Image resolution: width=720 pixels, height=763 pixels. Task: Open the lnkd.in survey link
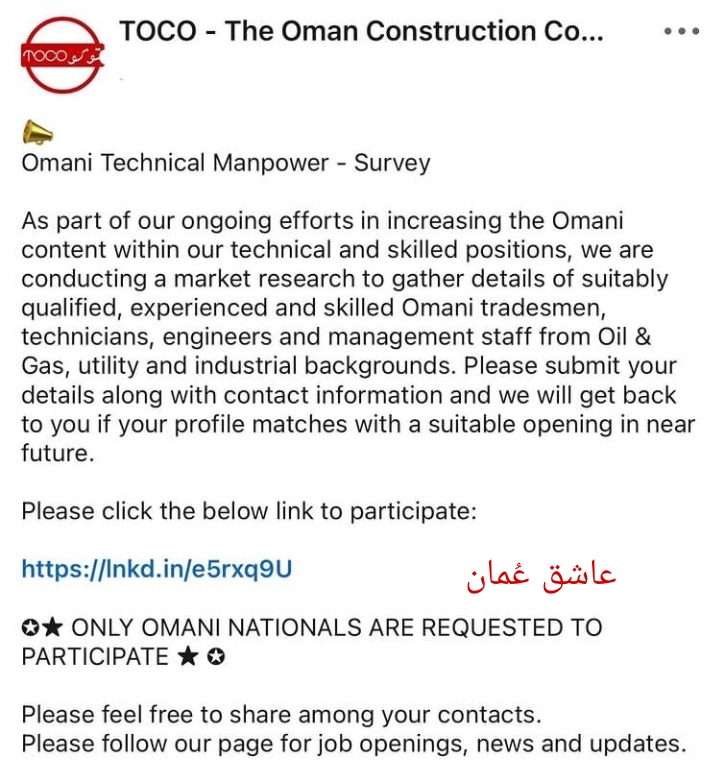[x=157, y=569]
